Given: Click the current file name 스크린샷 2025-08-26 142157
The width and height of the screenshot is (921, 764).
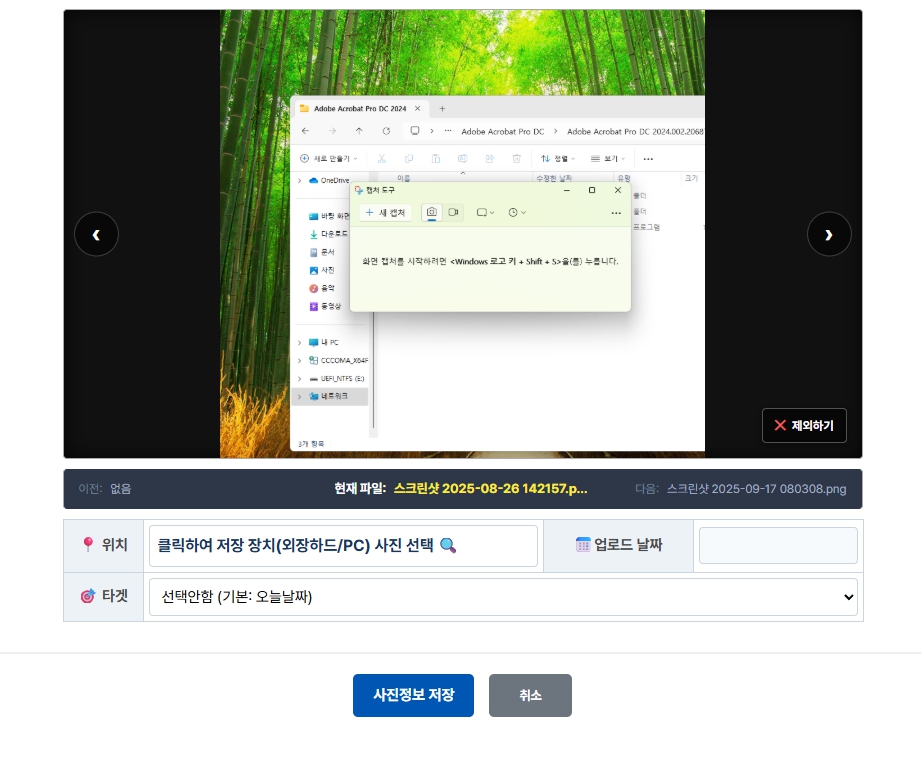Looking at the screenshot, I should pos(490,489).
